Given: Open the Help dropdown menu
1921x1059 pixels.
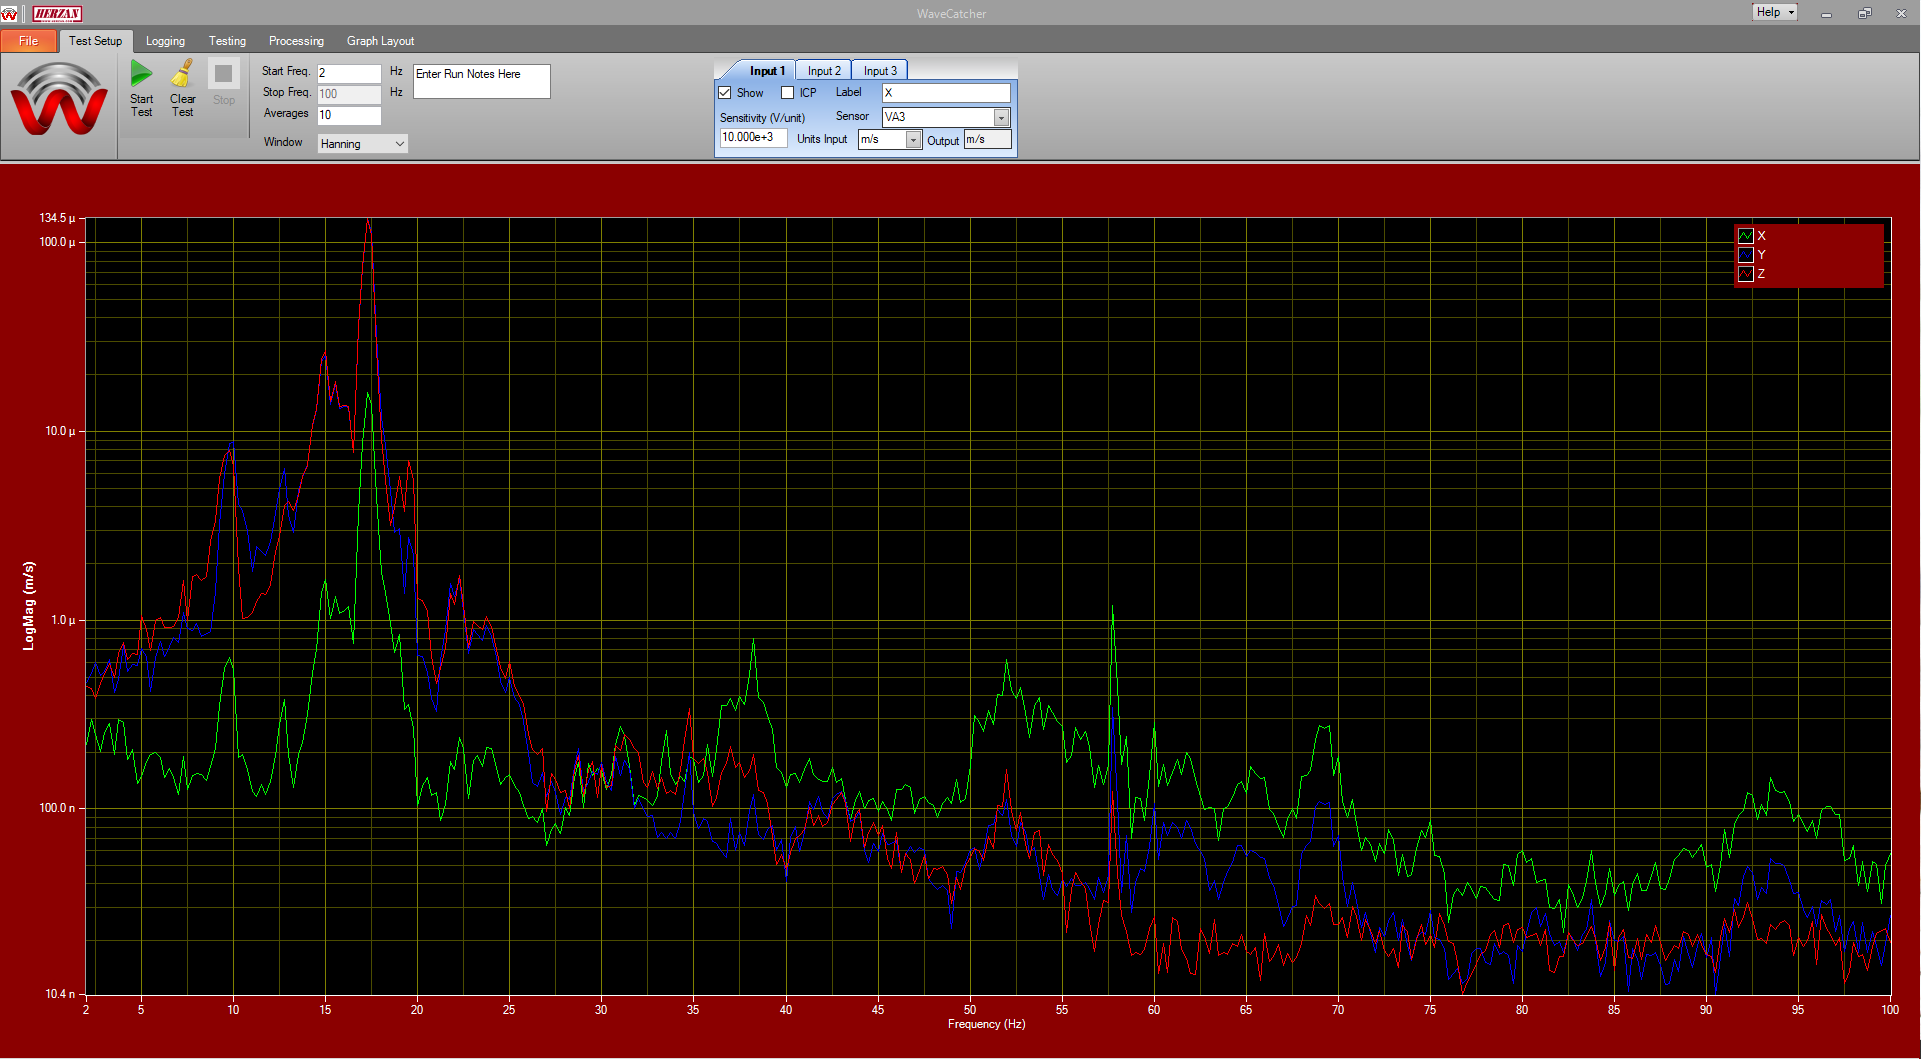Looking at the screenshot, I should tap(1774, 12).
